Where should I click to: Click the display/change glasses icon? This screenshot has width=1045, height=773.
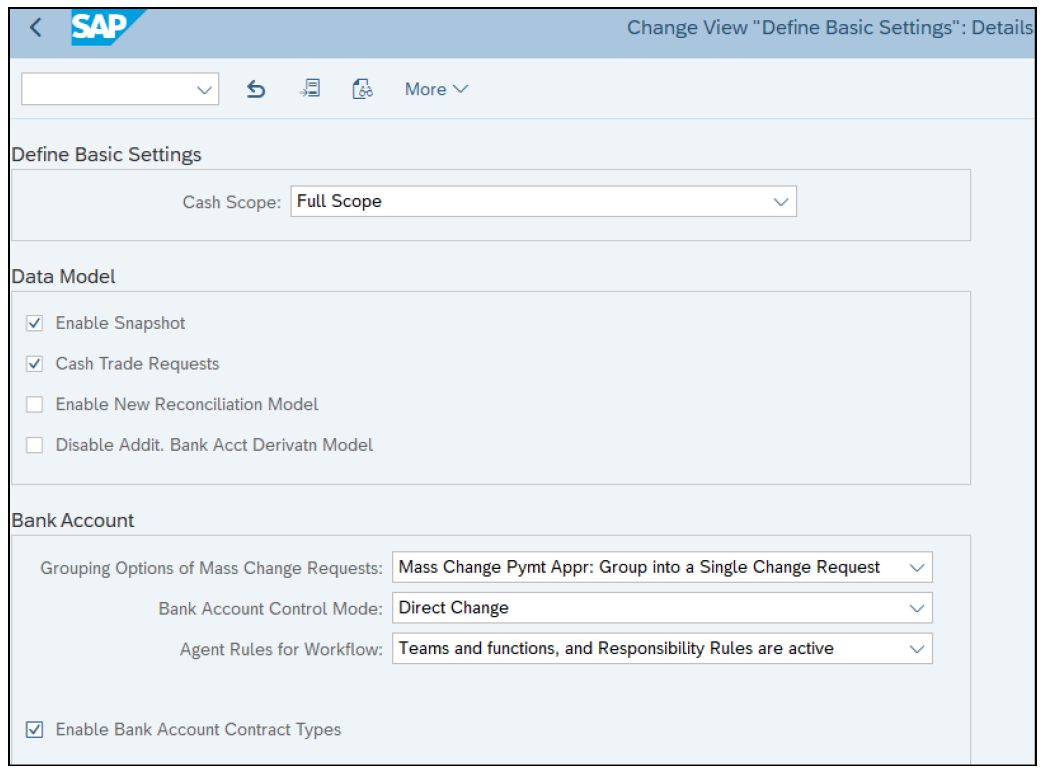click(x=362, y=89)
